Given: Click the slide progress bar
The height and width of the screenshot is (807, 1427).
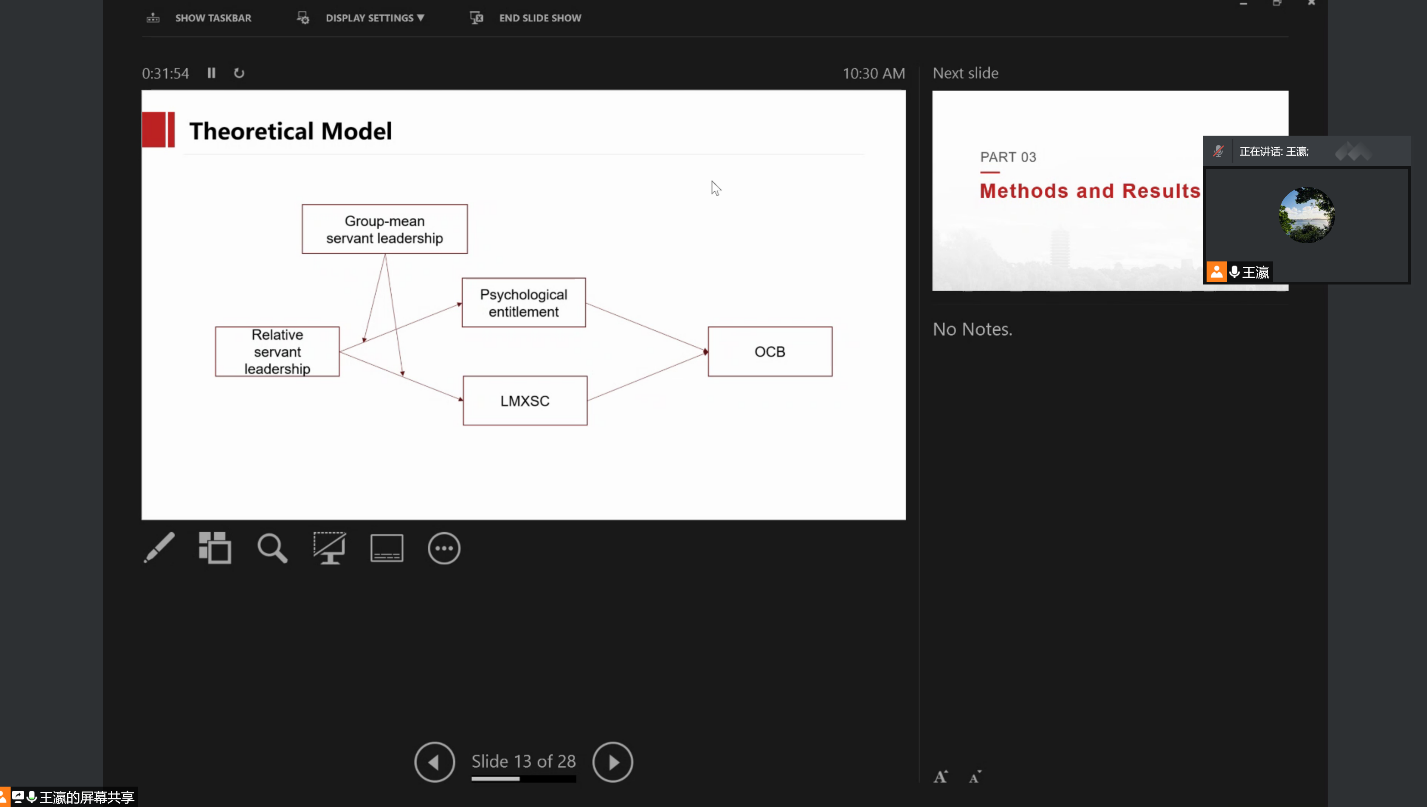Looking at the screenshot, I should (x=523, y=779).
